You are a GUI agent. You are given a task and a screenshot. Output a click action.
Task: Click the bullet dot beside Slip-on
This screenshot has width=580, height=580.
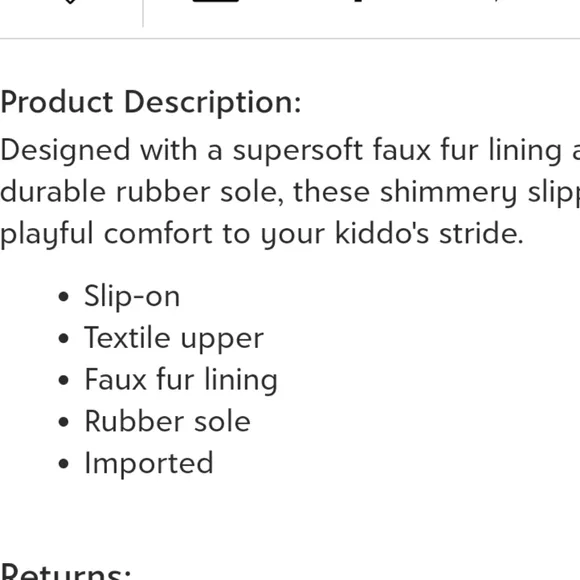[64, 297]
